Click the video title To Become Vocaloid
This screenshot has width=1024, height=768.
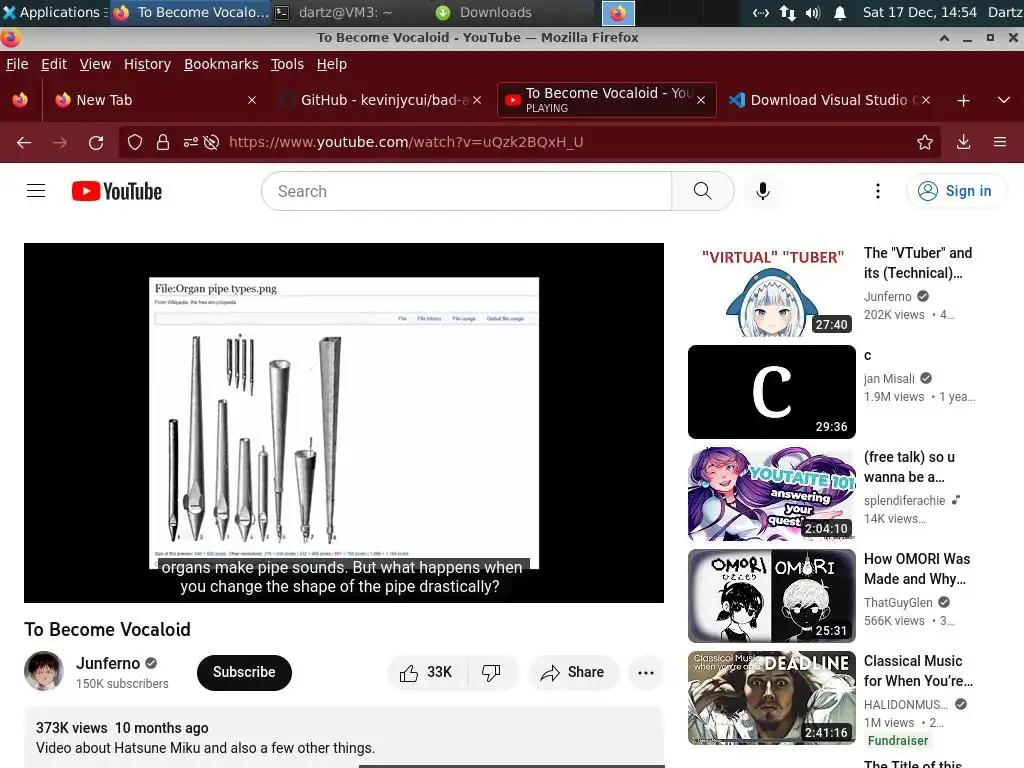pos(107,630)
